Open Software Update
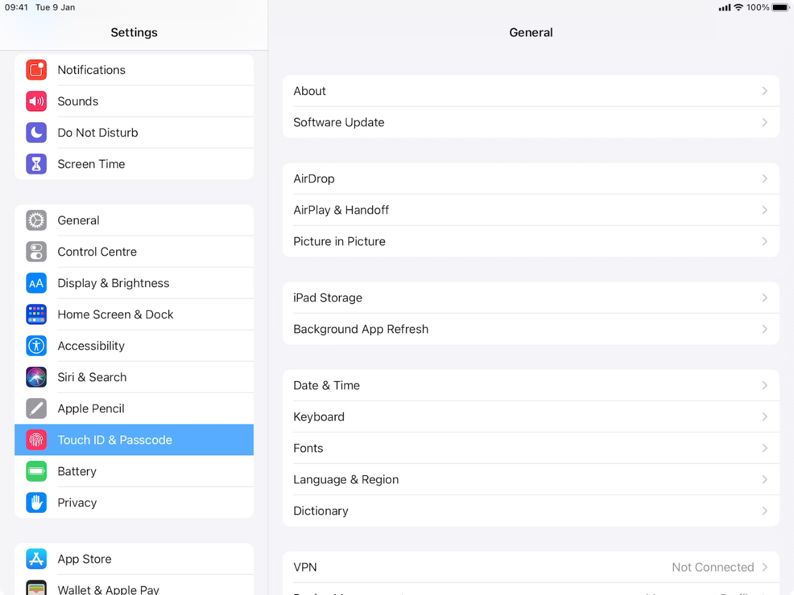 pyautogui.click(x=531, y=123)
